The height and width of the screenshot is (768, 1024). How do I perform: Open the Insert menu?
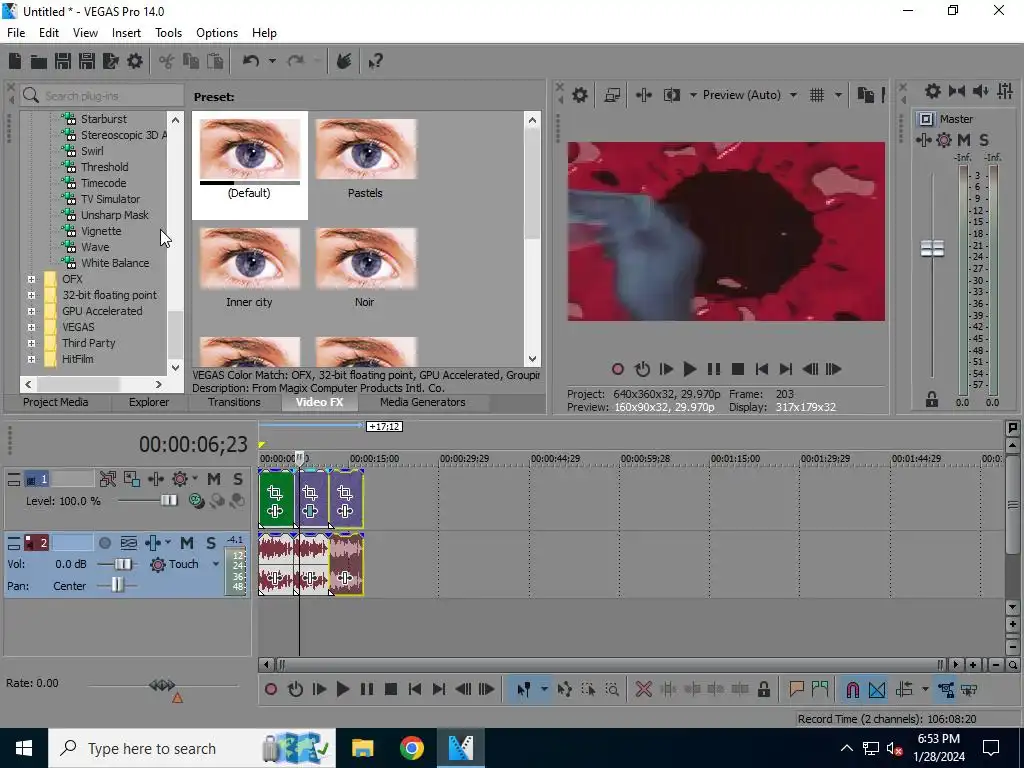click(x=126, y=33)
